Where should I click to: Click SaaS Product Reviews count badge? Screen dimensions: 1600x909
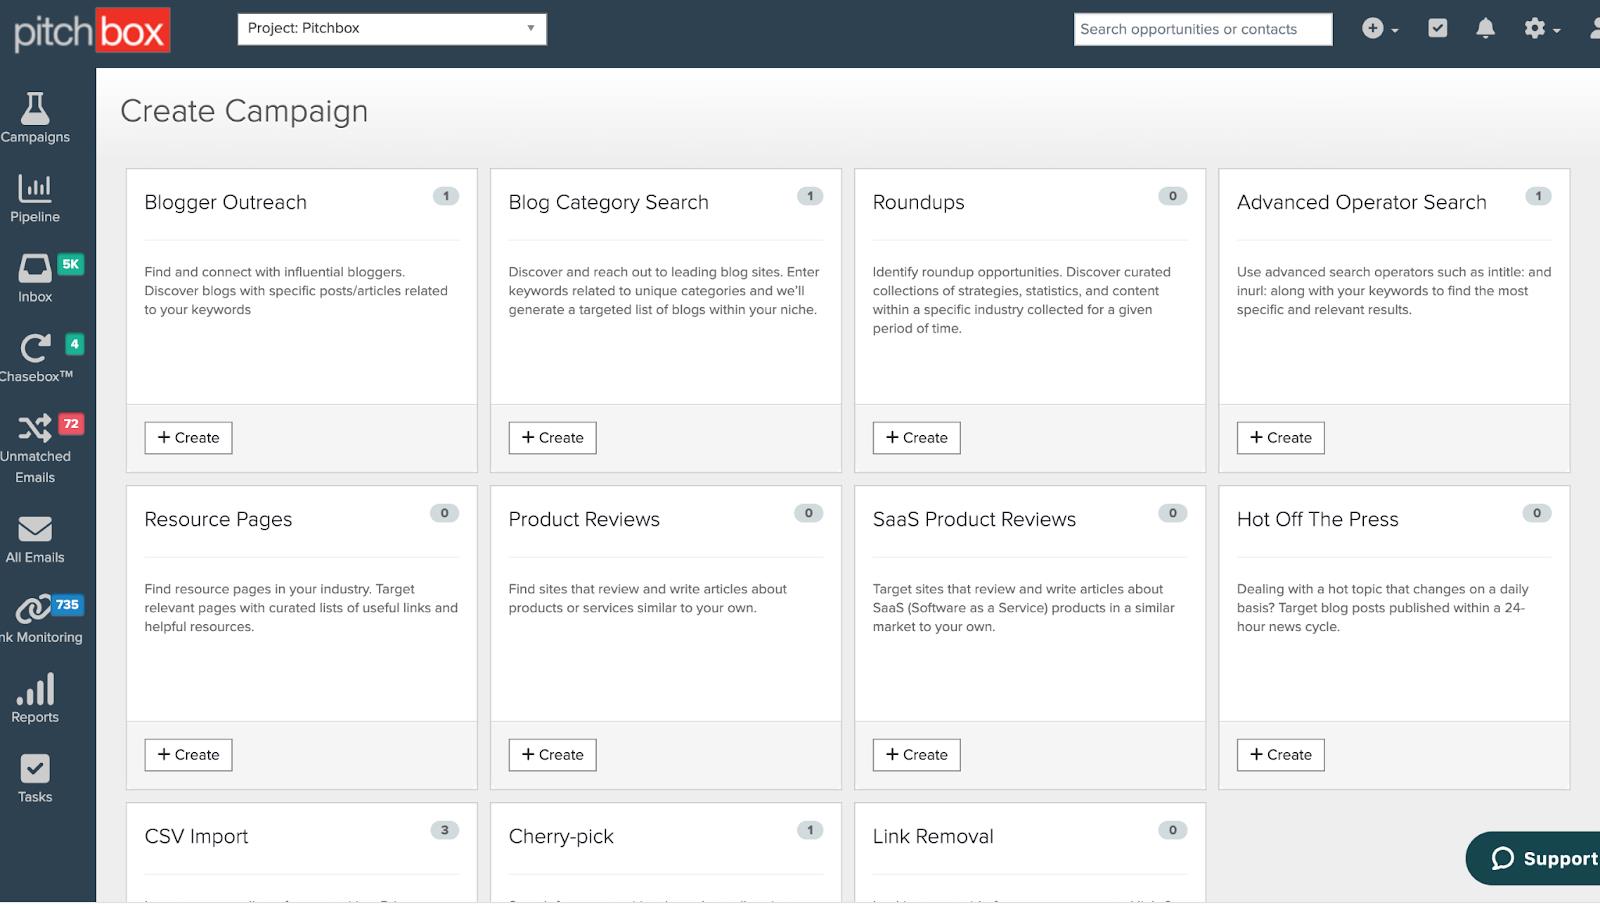point(1173,513)
